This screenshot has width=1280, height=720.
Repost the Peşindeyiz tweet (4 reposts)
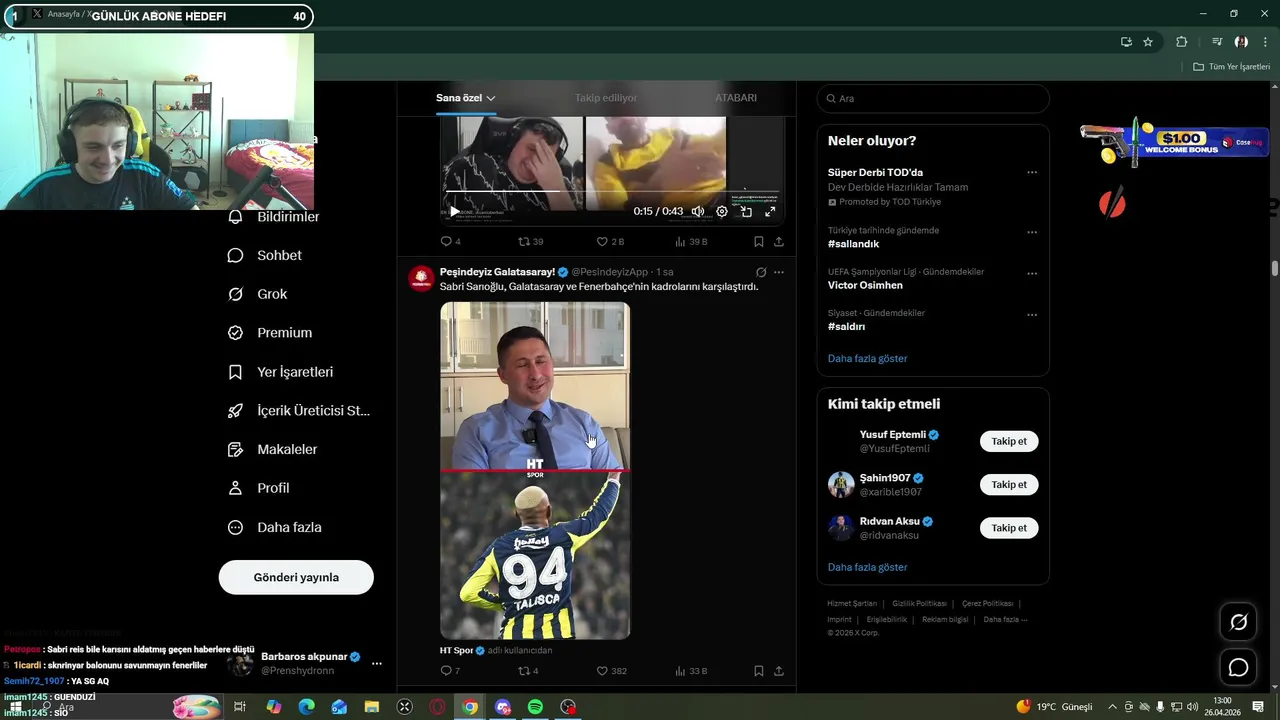(528, 671)
